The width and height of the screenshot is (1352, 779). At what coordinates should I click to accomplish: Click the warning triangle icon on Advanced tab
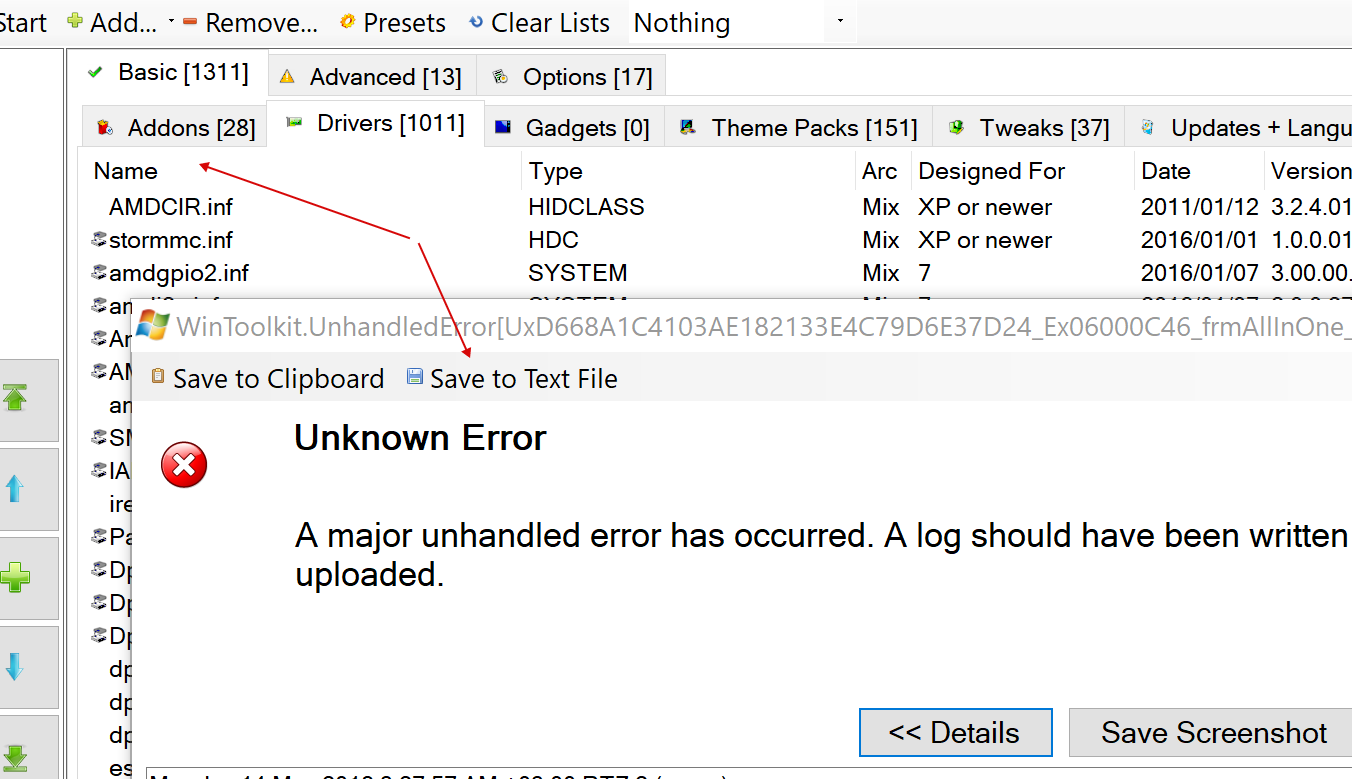pos(287,77)
